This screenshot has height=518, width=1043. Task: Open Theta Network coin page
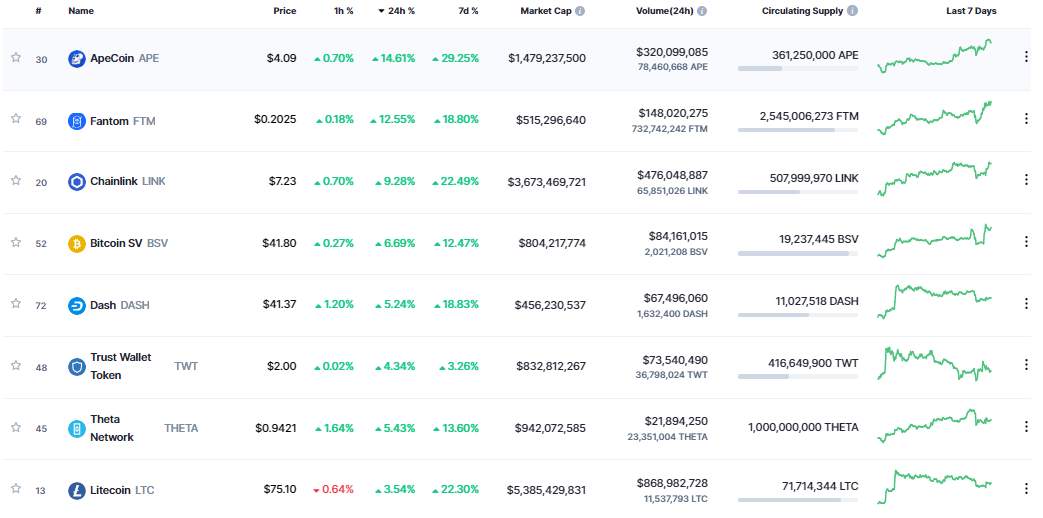144,428
